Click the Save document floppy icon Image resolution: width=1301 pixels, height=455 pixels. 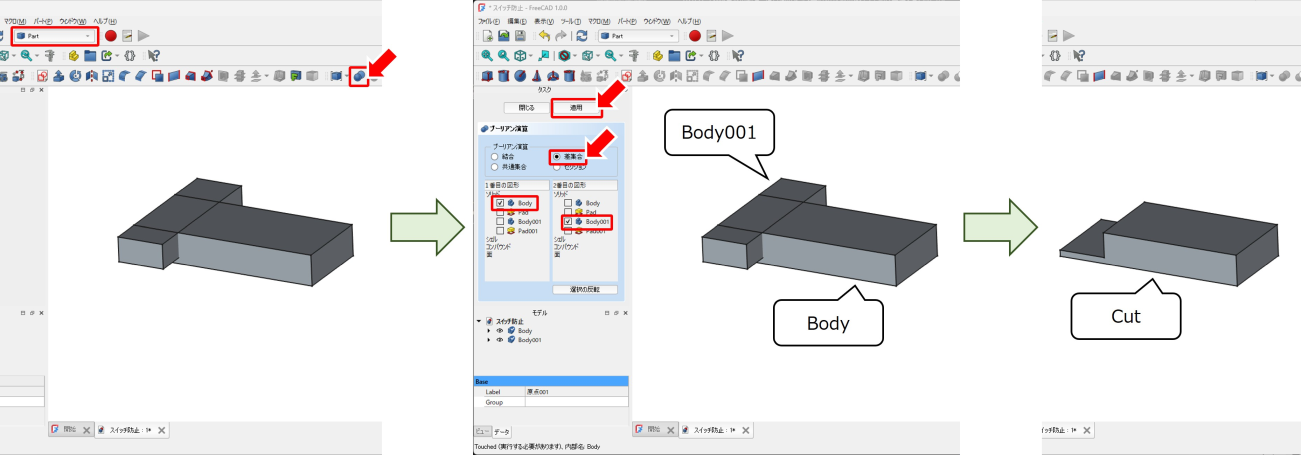click(x=521, y=35)
